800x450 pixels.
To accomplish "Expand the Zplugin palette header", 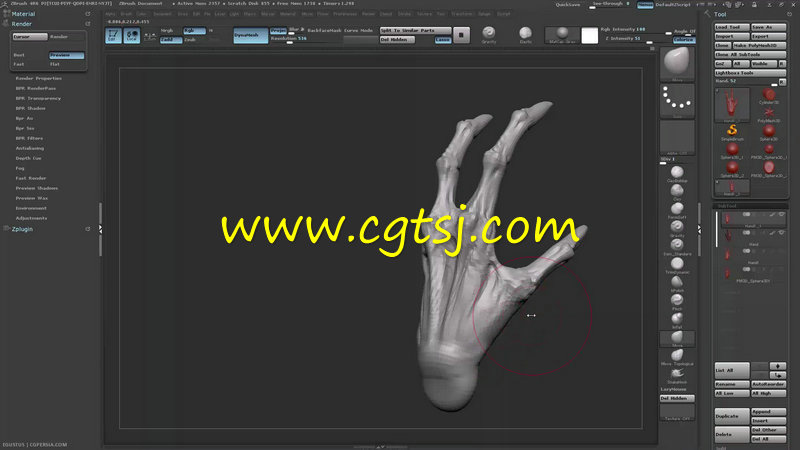I will [22, 230].
